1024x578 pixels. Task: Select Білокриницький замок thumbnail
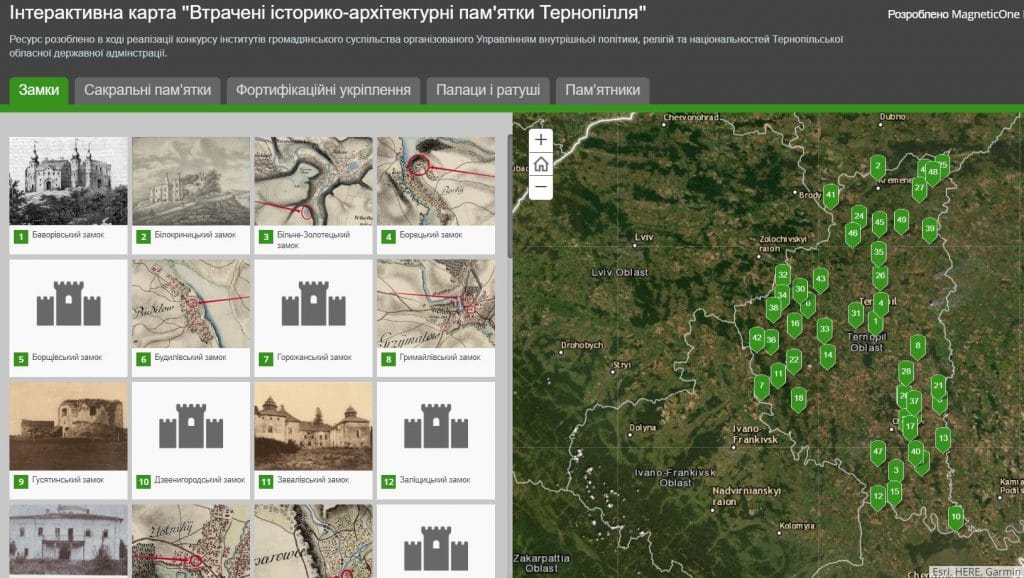tap(191, 181)
